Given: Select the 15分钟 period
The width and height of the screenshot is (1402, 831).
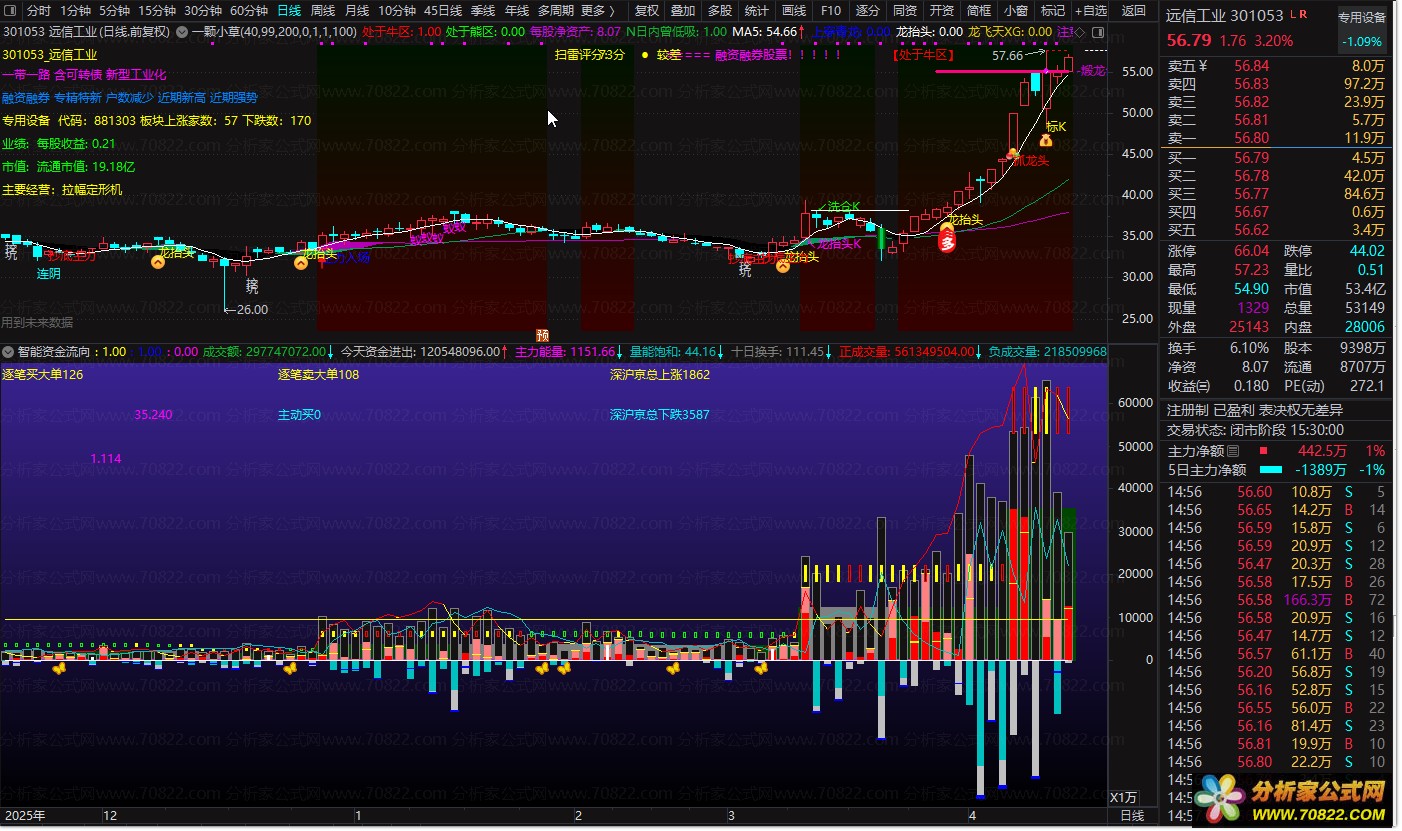Looking at the screenshot, I should (x=157, y=11).
